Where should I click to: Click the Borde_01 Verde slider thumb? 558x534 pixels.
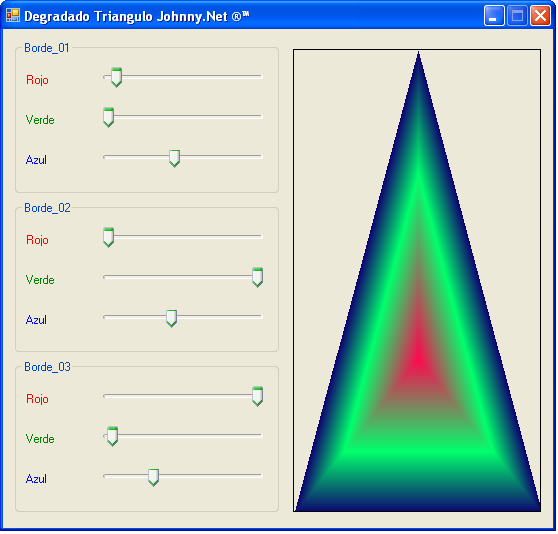click(x=109, y=117)
